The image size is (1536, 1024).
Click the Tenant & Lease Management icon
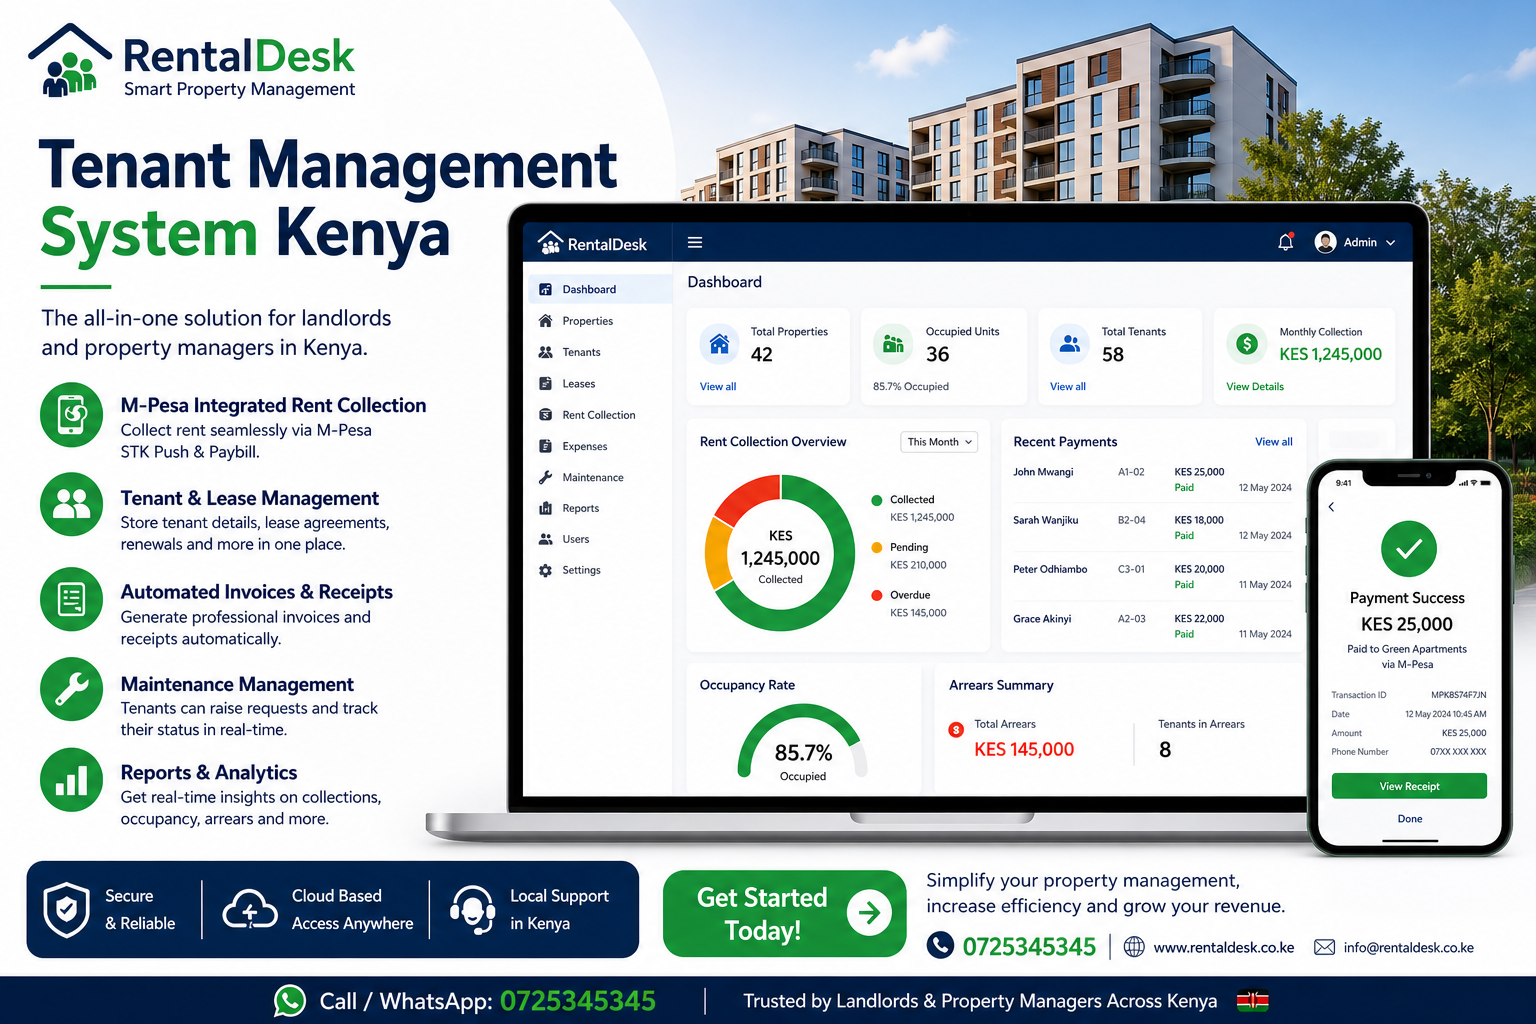[71, 504]
